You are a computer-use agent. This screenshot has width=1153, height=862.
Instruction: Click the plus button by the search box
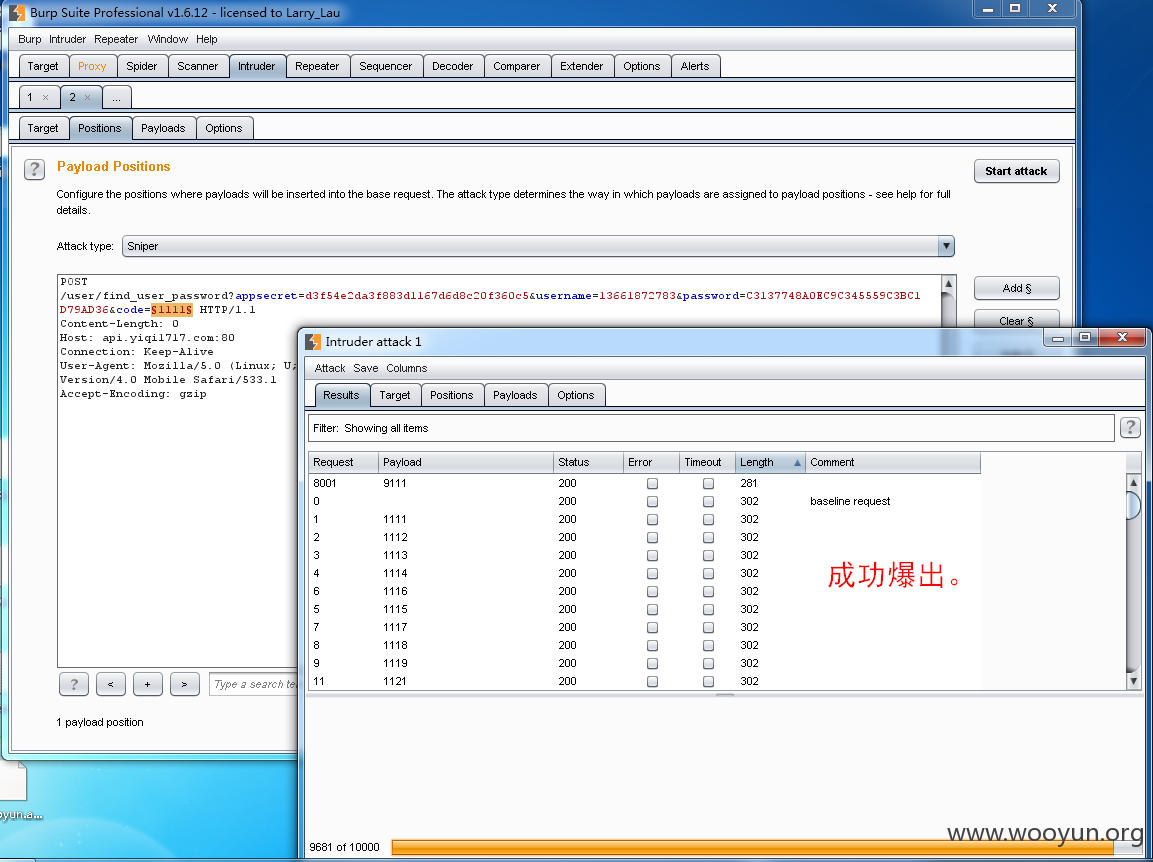coord(148,684)
